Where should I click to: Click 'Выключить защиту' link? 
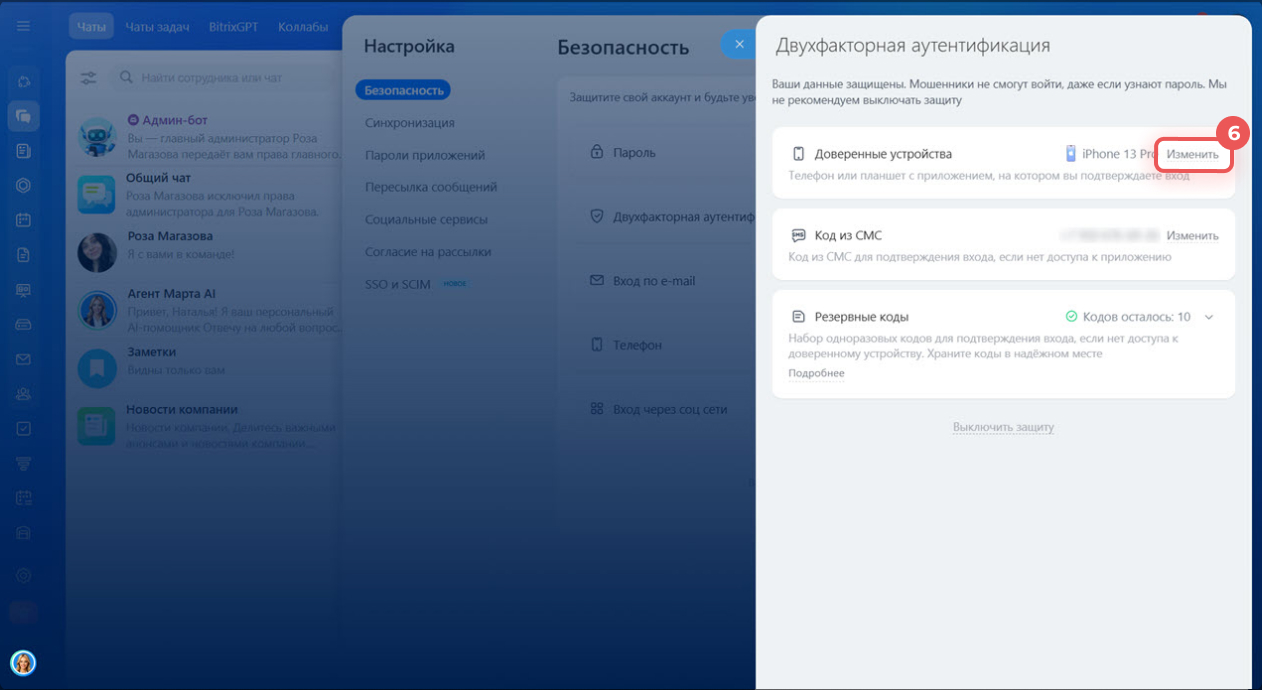(1003, 427)
